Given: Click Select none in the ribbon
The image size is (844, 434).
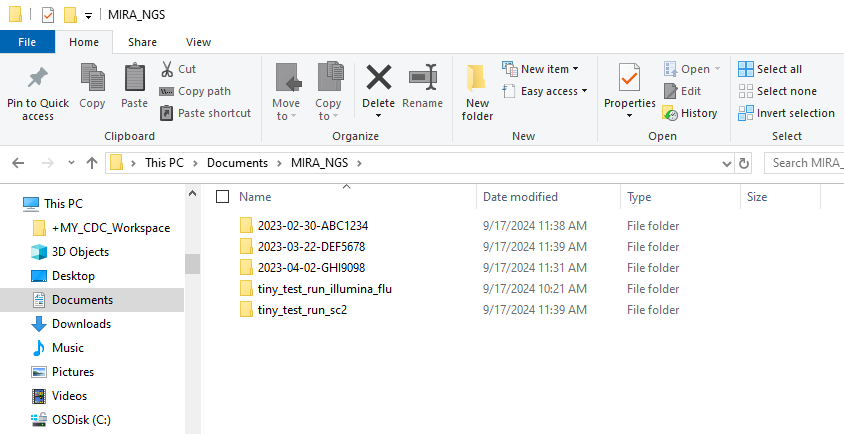Looking at the screenshot, I should tap(777, 91).
